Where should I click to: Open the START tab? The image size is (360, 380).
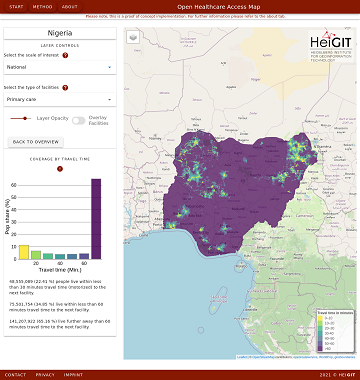pos(16,7)
